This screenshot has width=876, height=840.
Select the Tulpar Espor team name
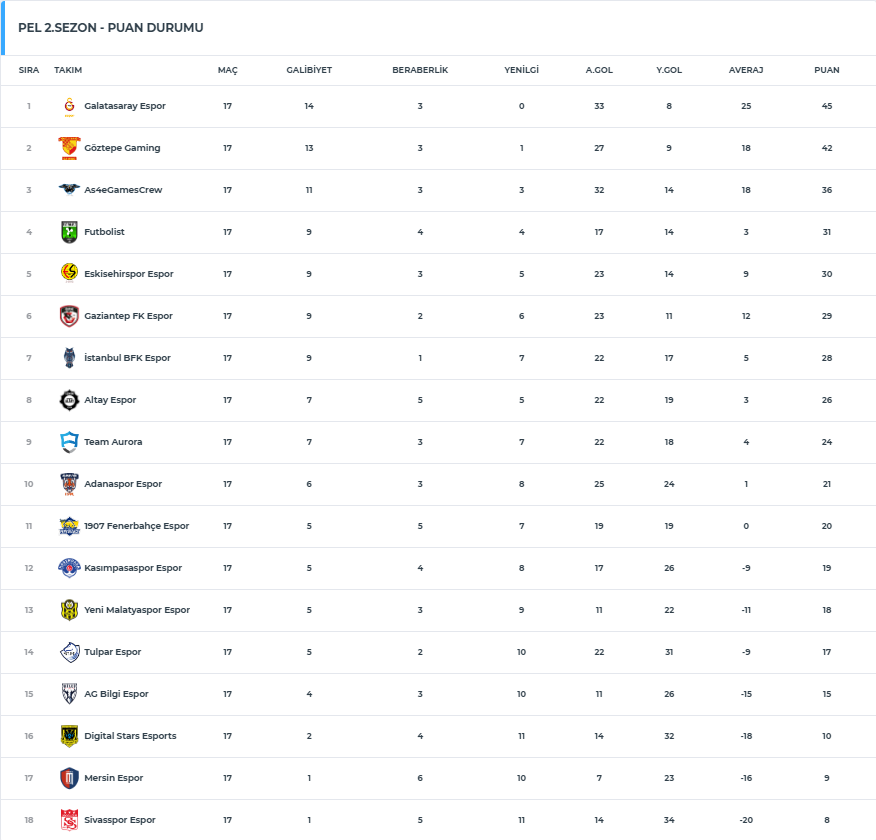click(113, 652)
